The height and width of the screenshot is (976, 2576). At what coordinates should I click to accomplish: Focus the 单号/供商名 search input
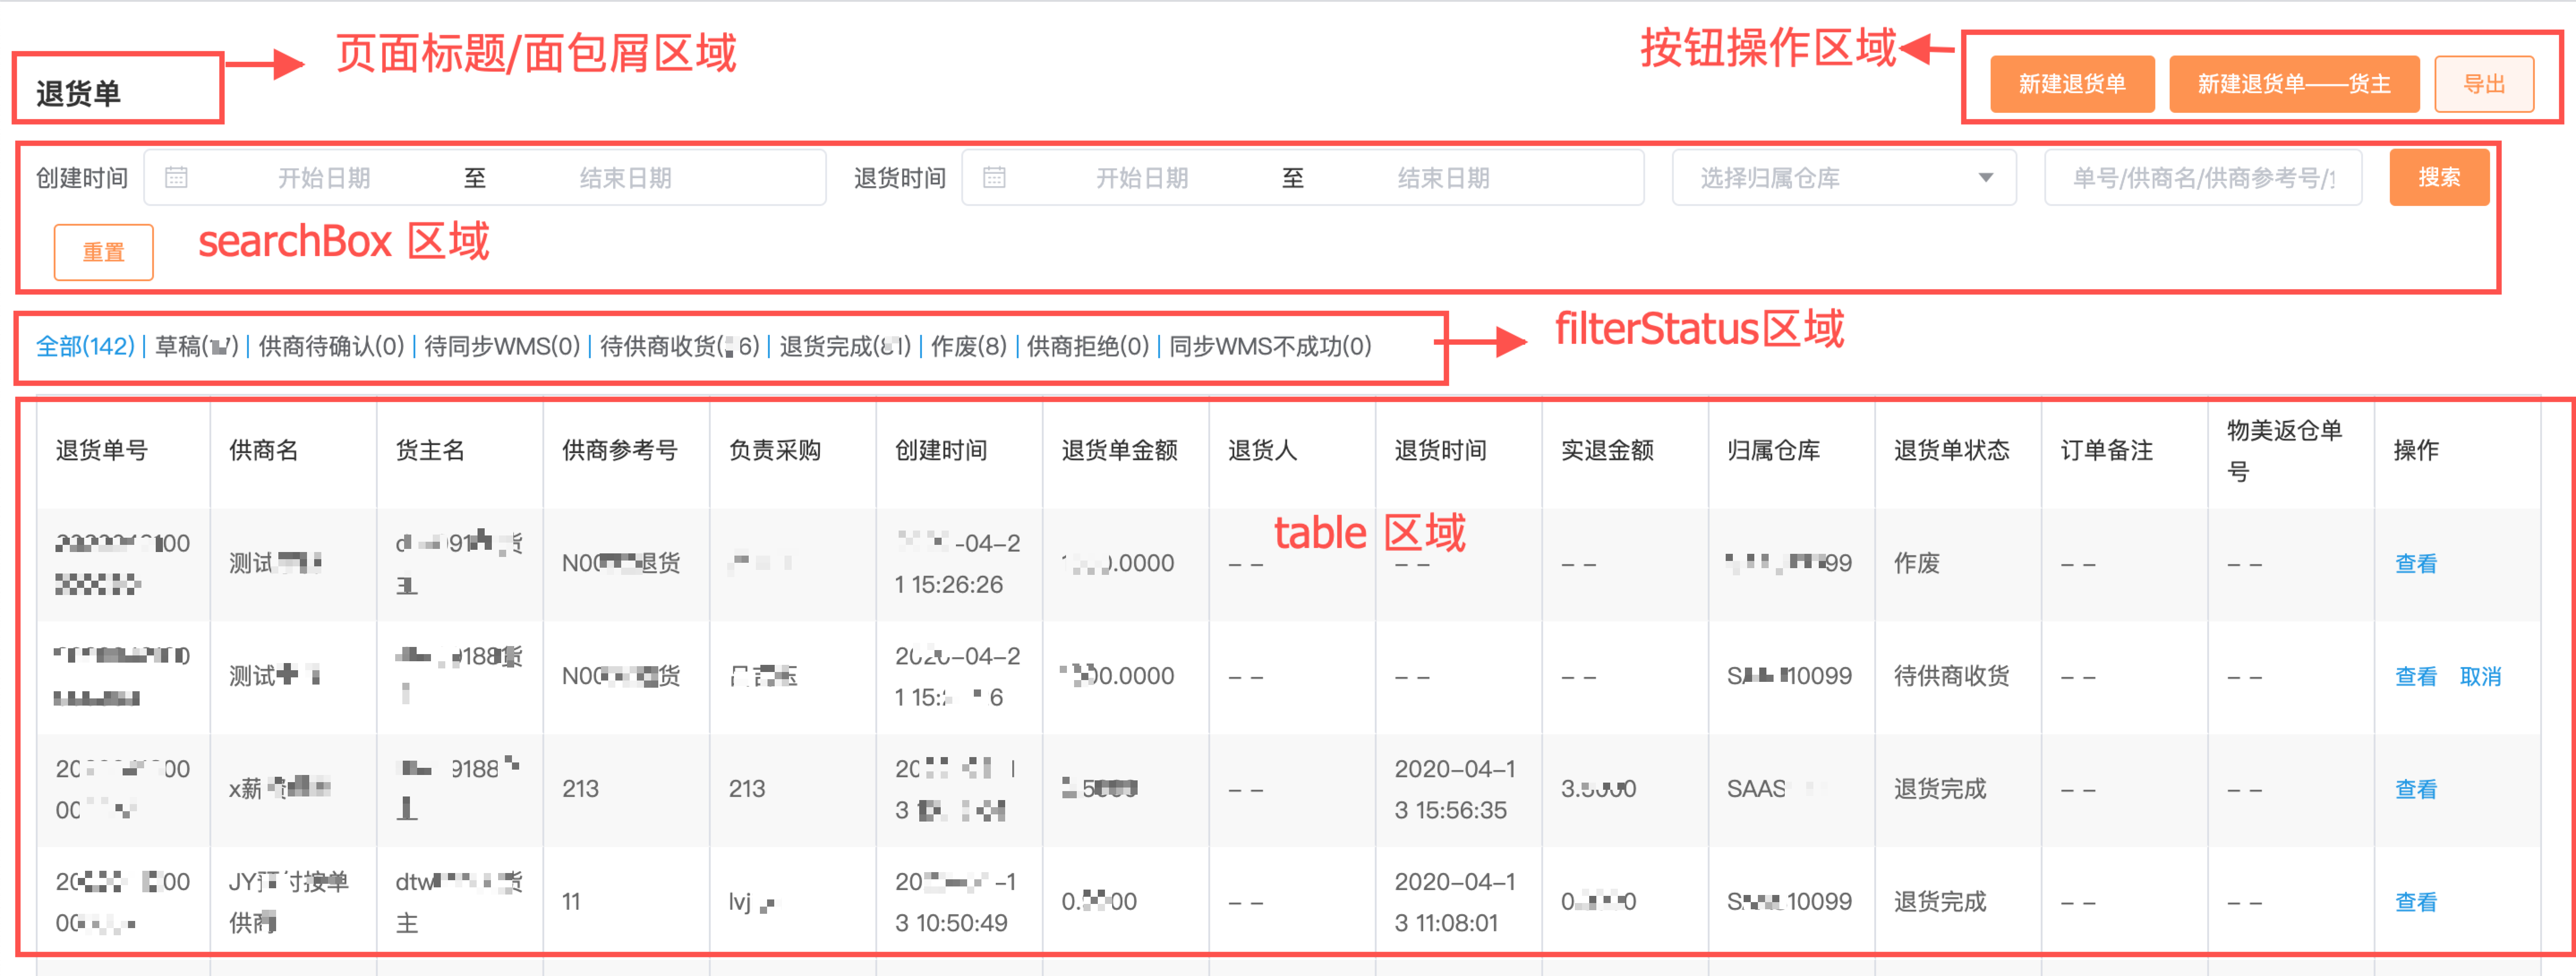pos(2203,178)
